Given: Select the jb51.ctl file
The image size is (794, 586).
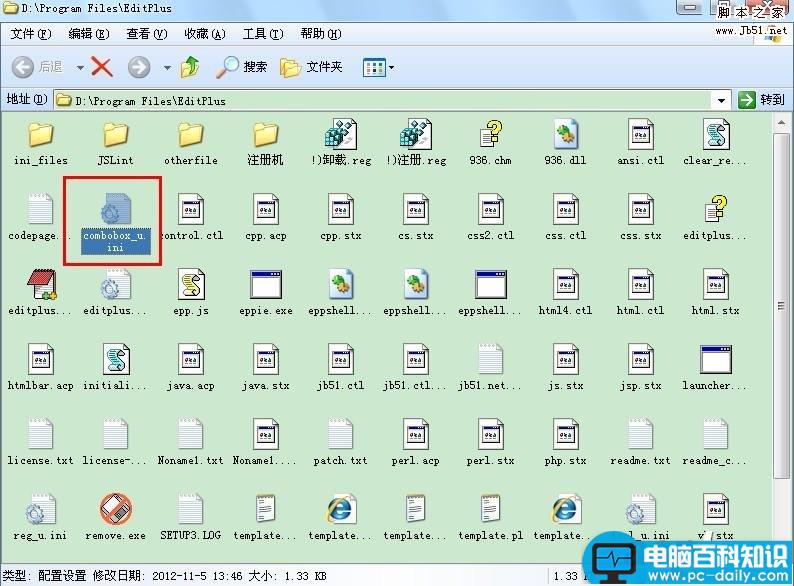Looking at the screenshot, I should [341, 368].
